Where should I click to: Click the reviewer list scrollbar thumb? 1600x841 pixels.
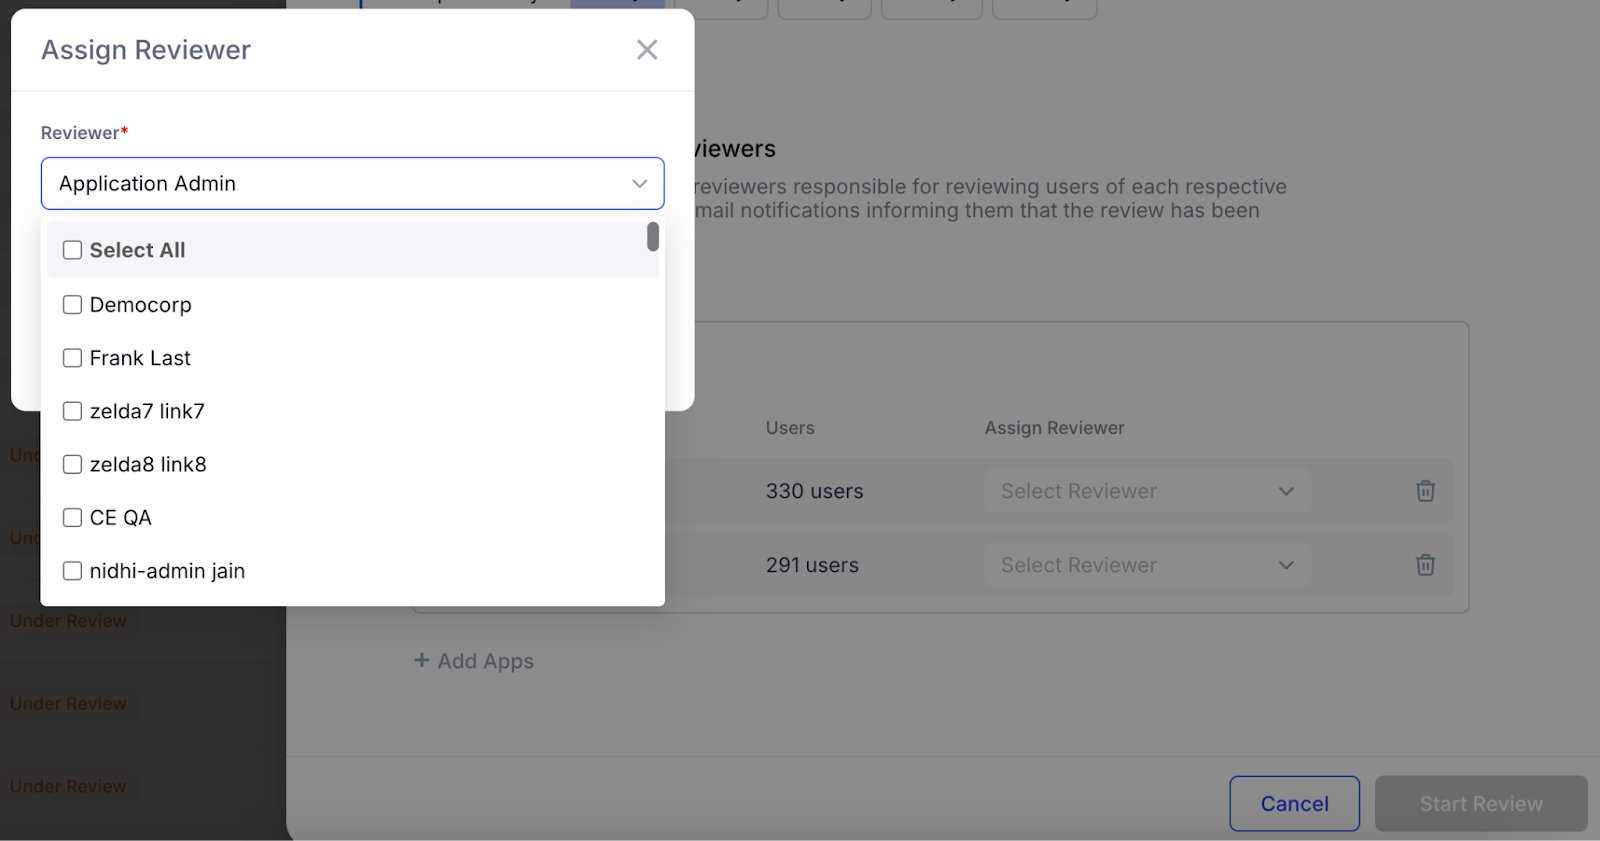click(x=653, y=237)
